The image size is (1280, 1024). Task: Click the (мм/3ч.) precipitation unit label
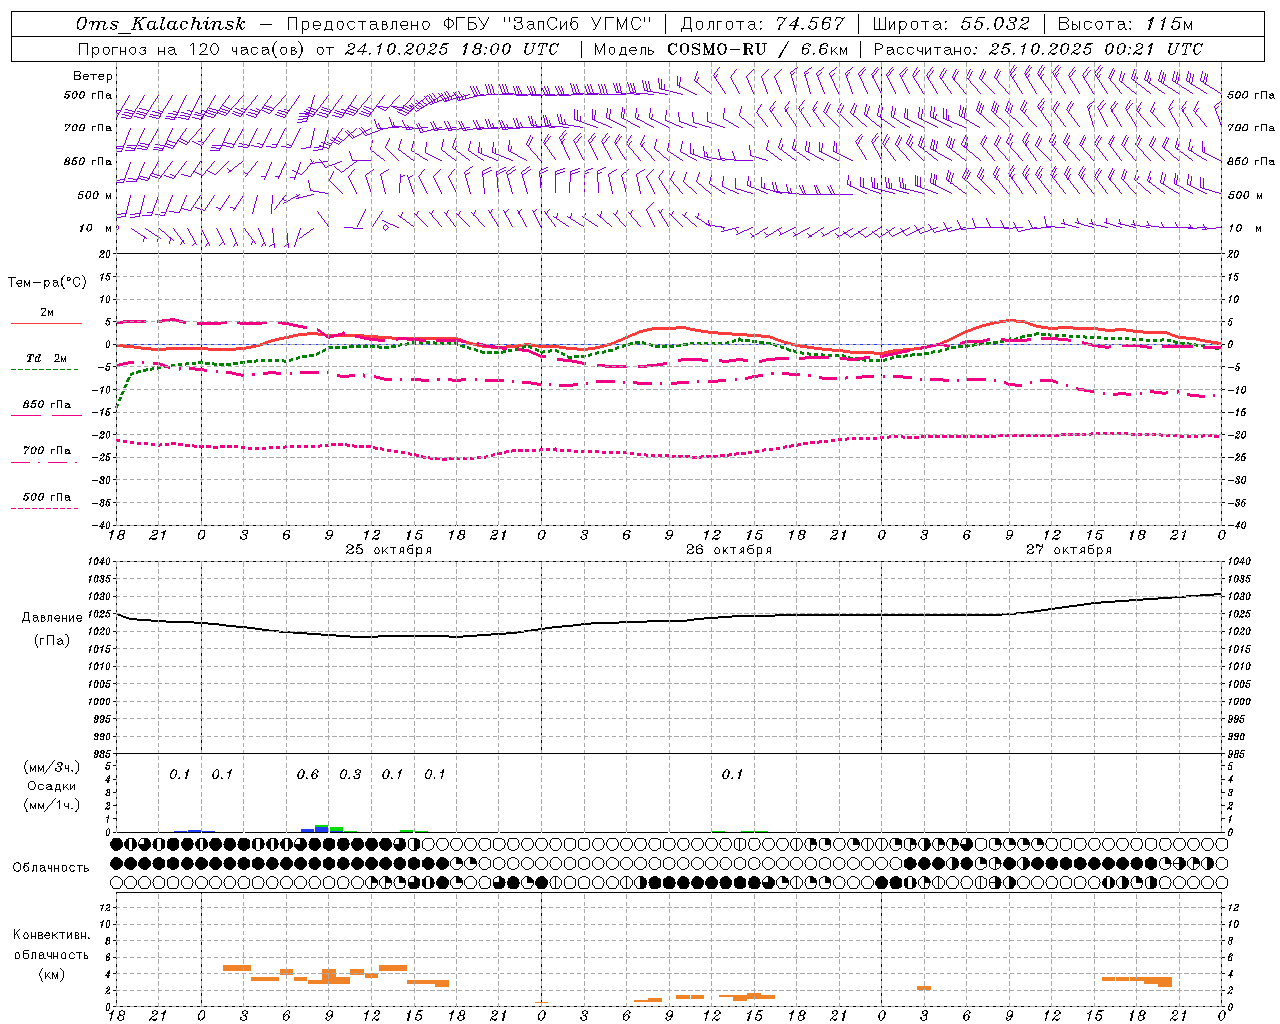[x=51, y=767]
